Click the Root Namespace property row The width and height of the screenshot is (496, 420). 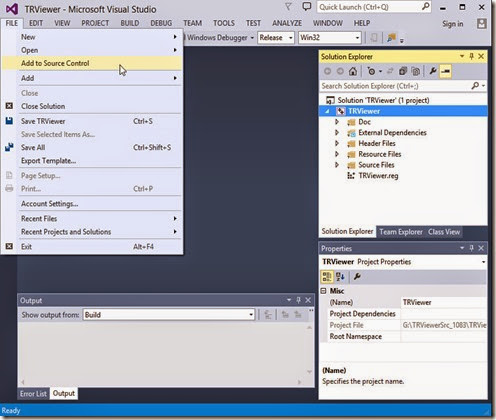(403, 336)
